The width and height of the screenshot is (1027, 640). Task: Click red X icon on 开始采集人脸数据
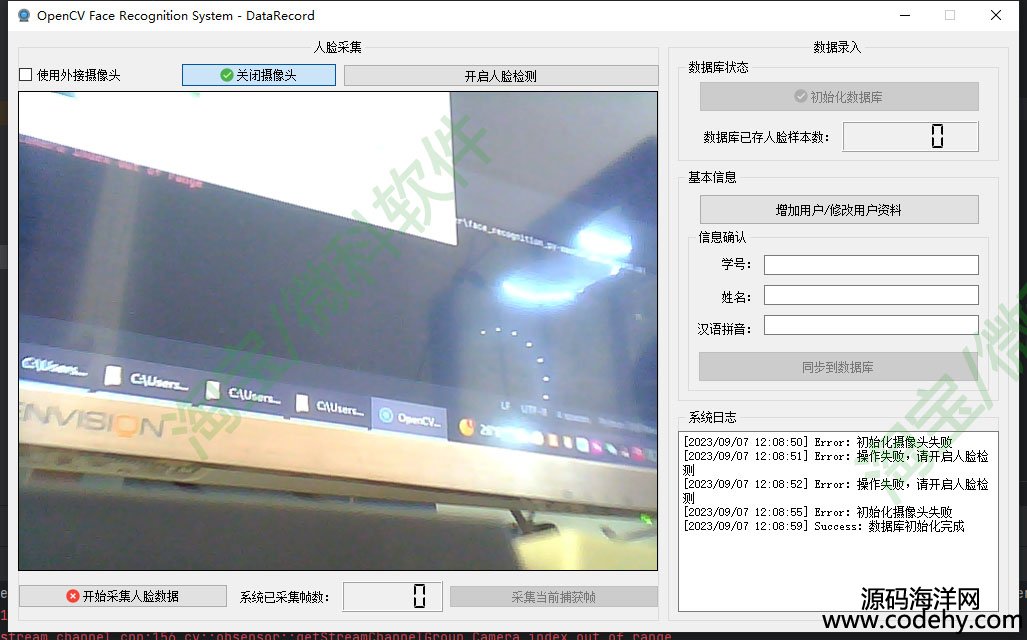pyautogui.click(x=72, y=596)
